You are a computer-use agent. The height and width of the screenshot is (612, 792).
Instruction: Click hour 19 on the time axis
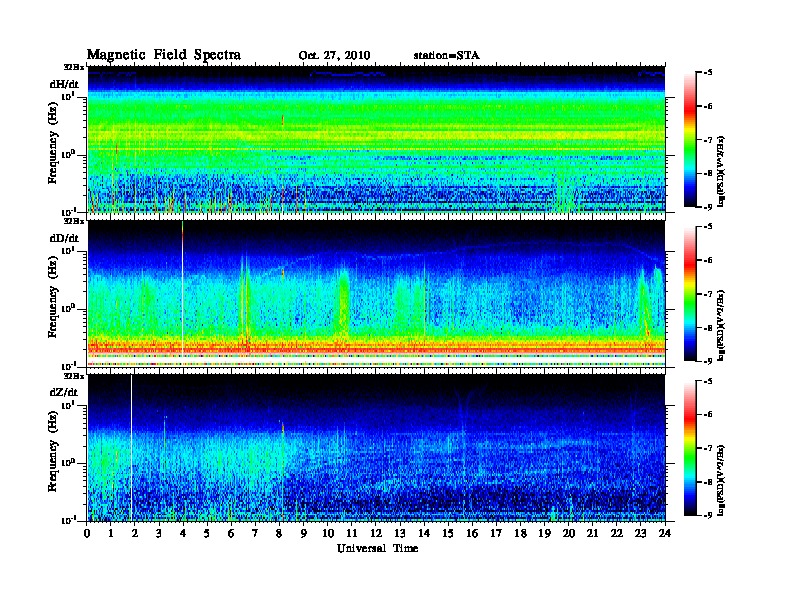pyautogui.click(x=544, y=533)
